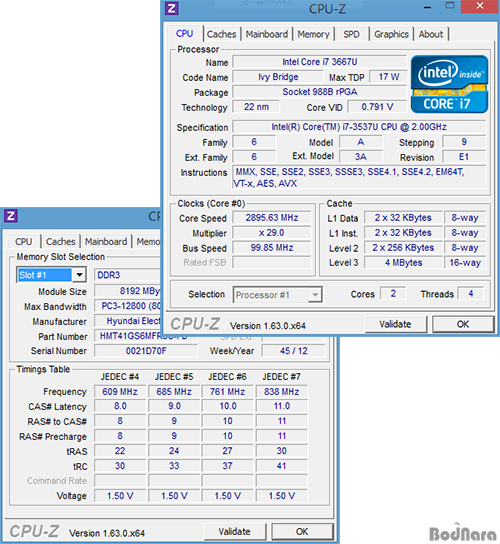The image size is (500, 544).
Task: Select the CPU tab in the front window
Action: 184,34
